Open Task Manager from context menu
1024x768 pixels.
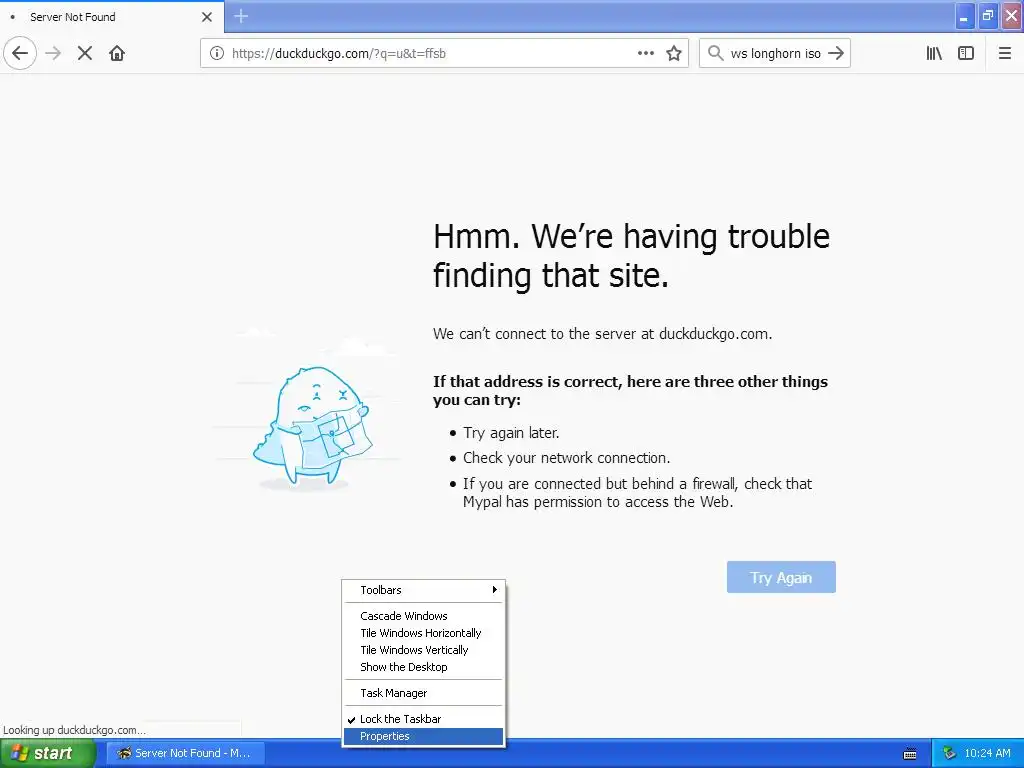(x=423, y=693)
